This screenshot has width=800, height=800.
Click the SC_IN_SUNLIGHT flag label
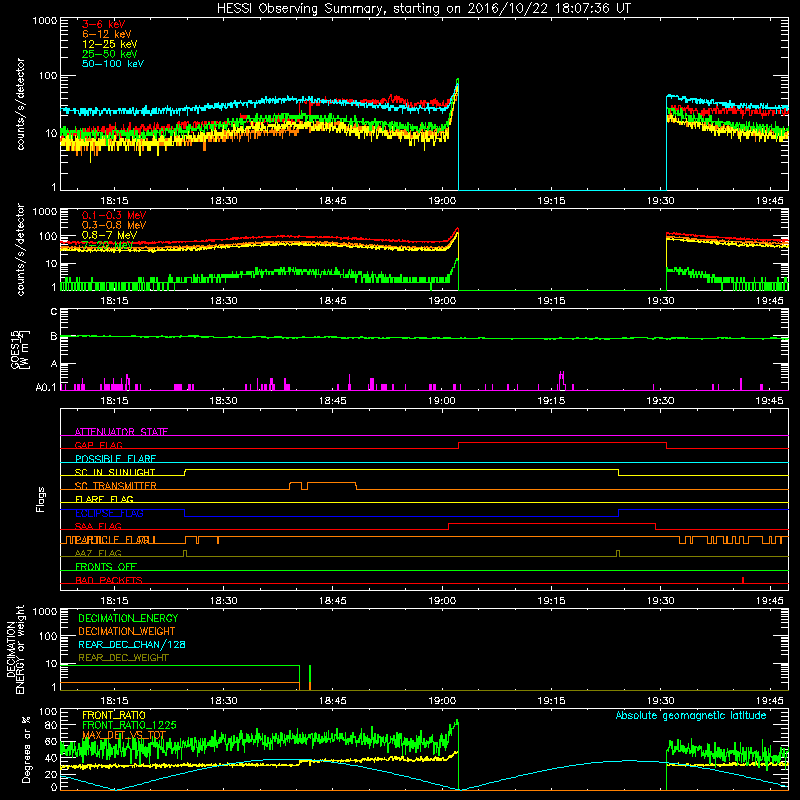pos(115,472)
